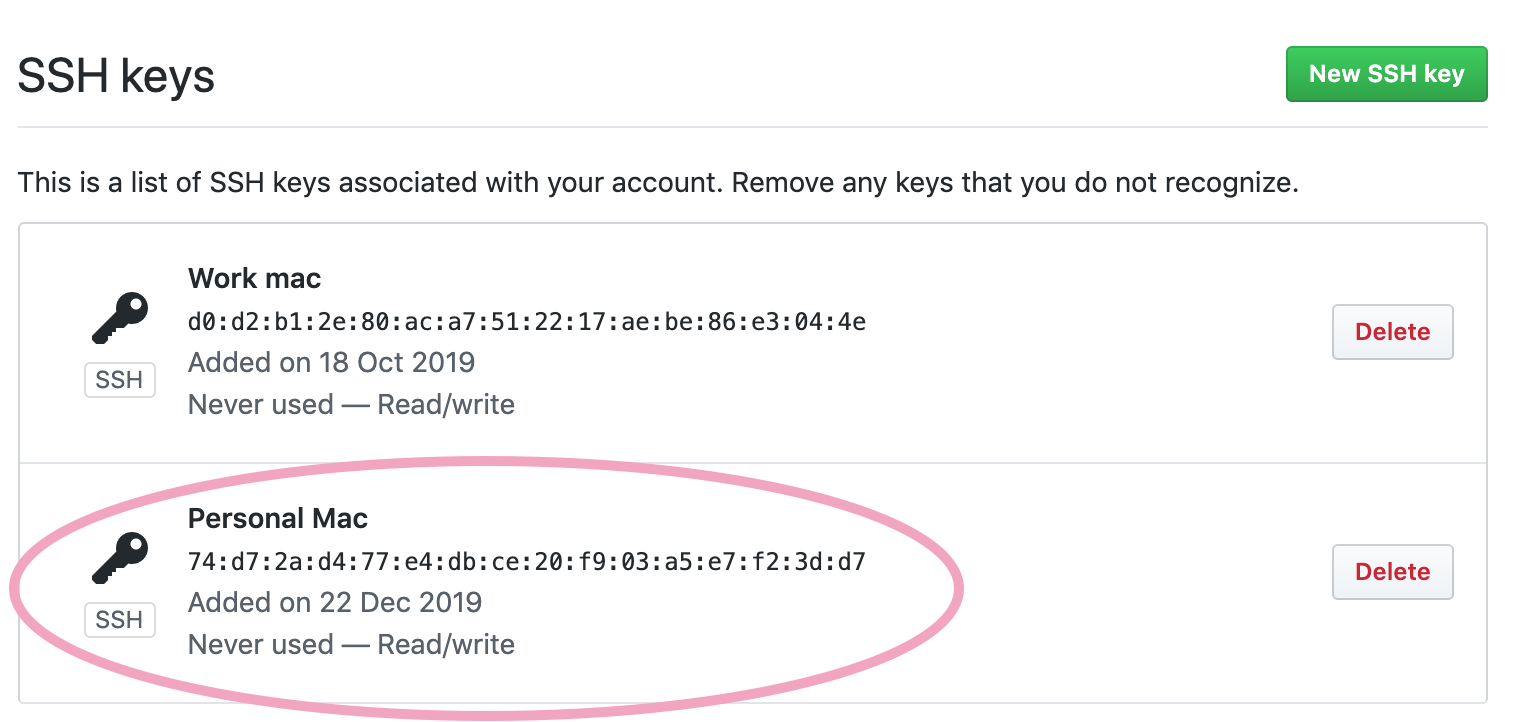
Task: Select the fingerprint starting with 74:d7:2a
Action: point(527,562)
